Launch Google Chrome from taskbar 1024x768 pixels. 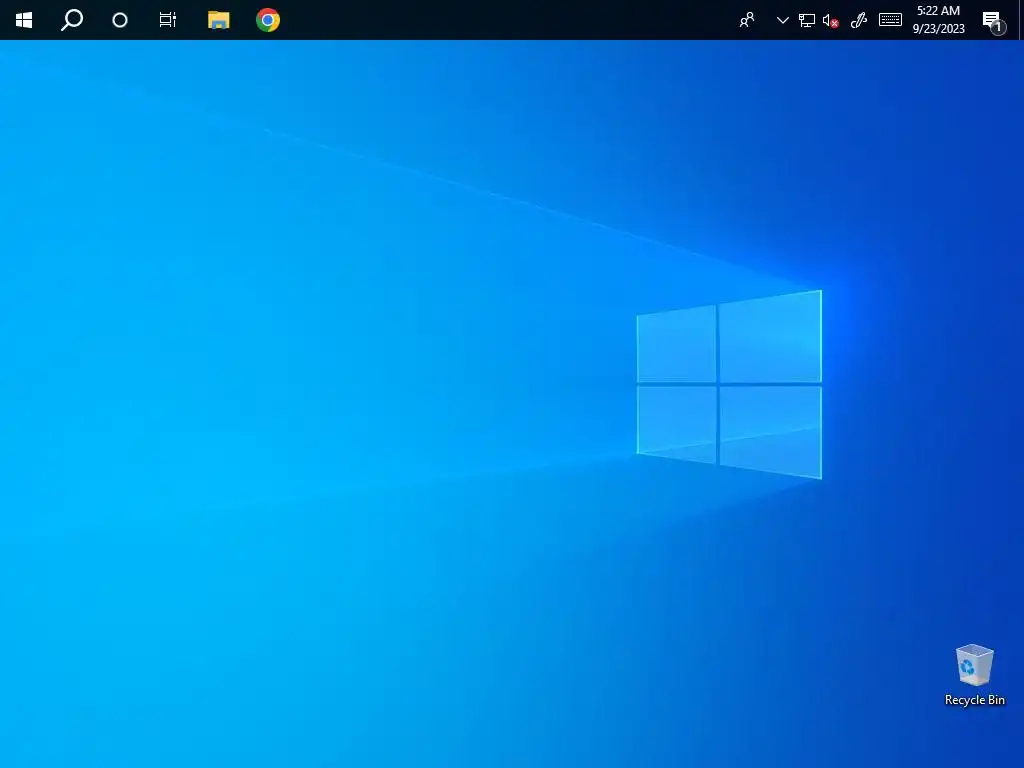point(268,20)
